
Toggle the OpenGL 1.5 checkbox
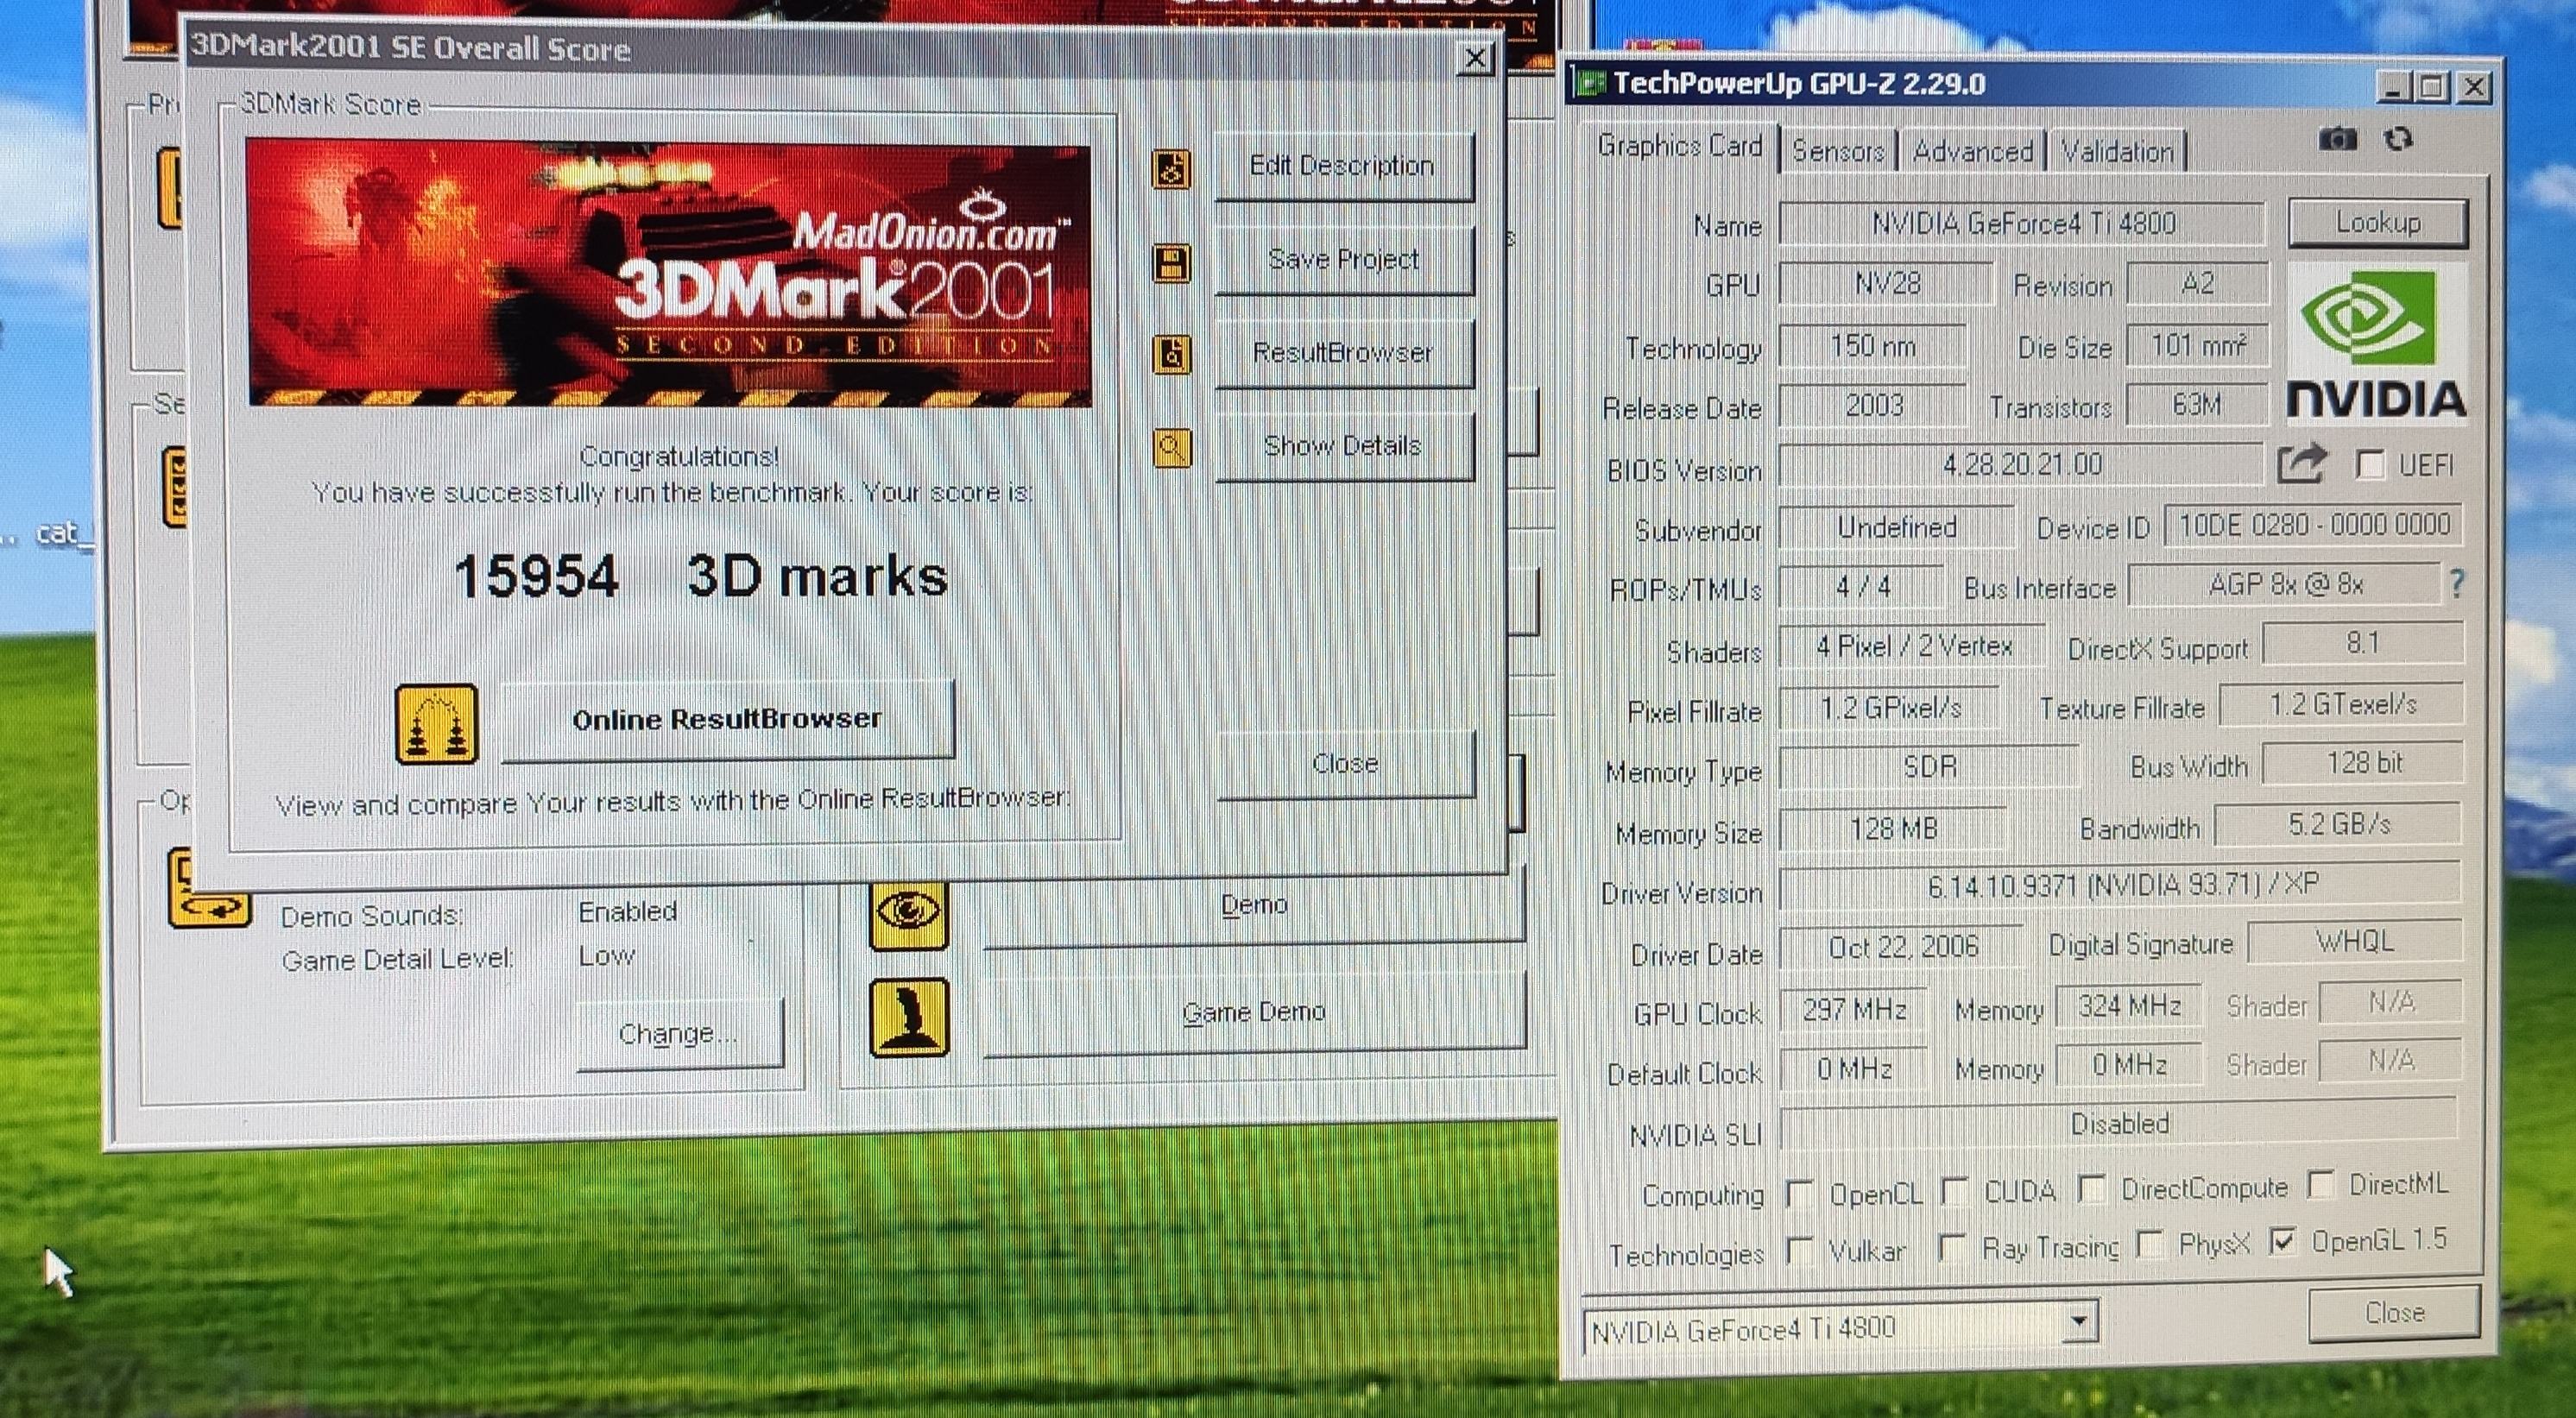pyautogui.click(x=2282, y=1242)
